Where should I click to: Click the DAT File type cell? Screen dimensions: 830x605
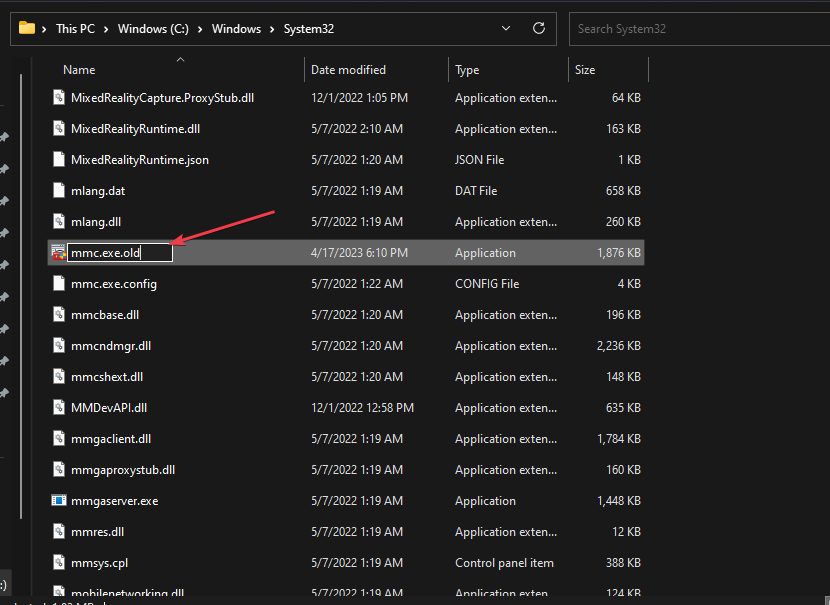pyautogui.click(x=476, y=191)
